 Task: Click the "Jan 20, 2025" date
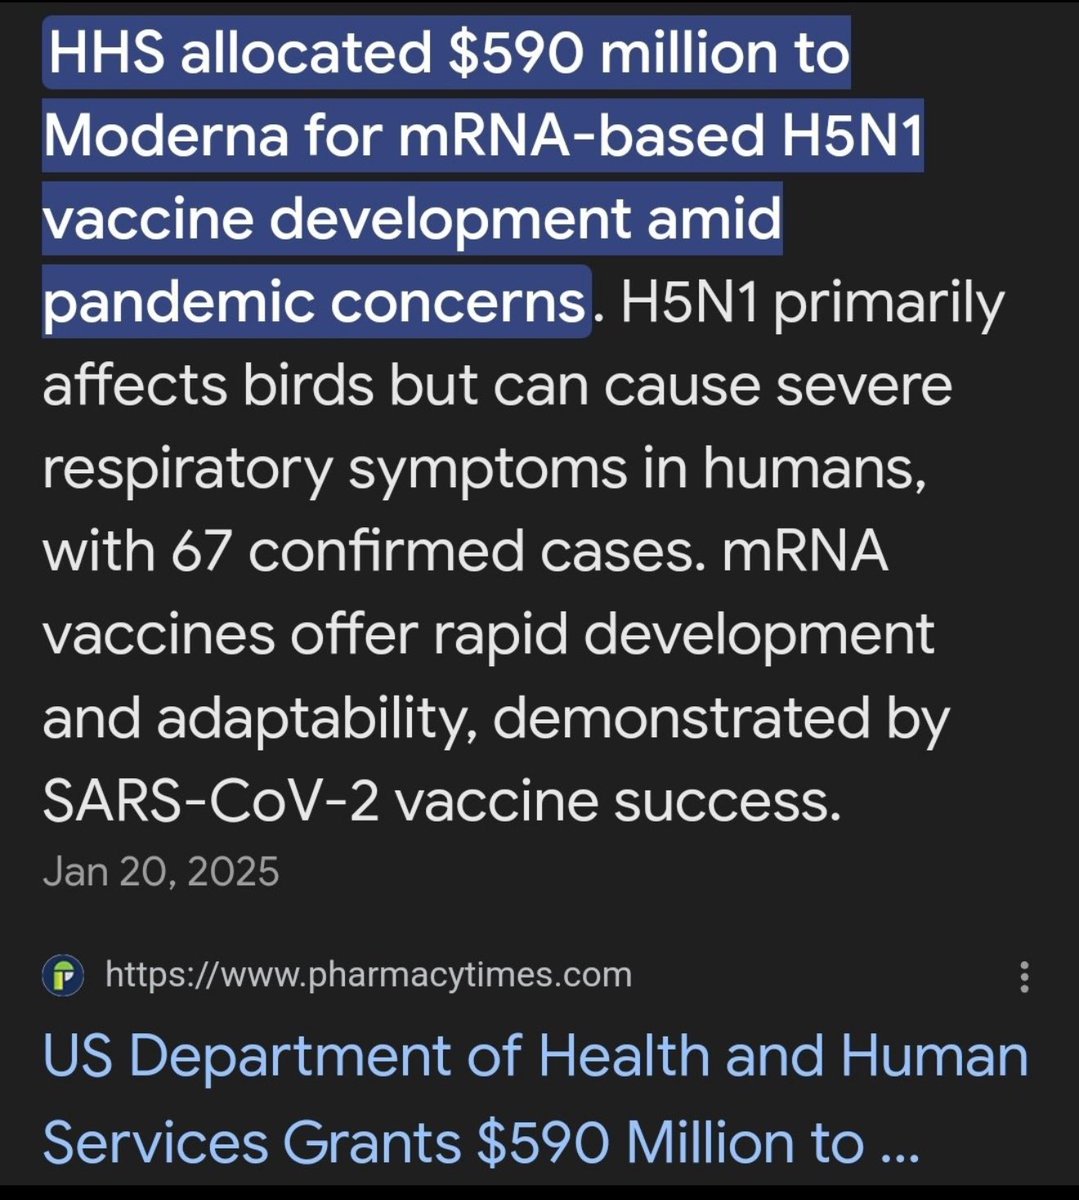161,871
